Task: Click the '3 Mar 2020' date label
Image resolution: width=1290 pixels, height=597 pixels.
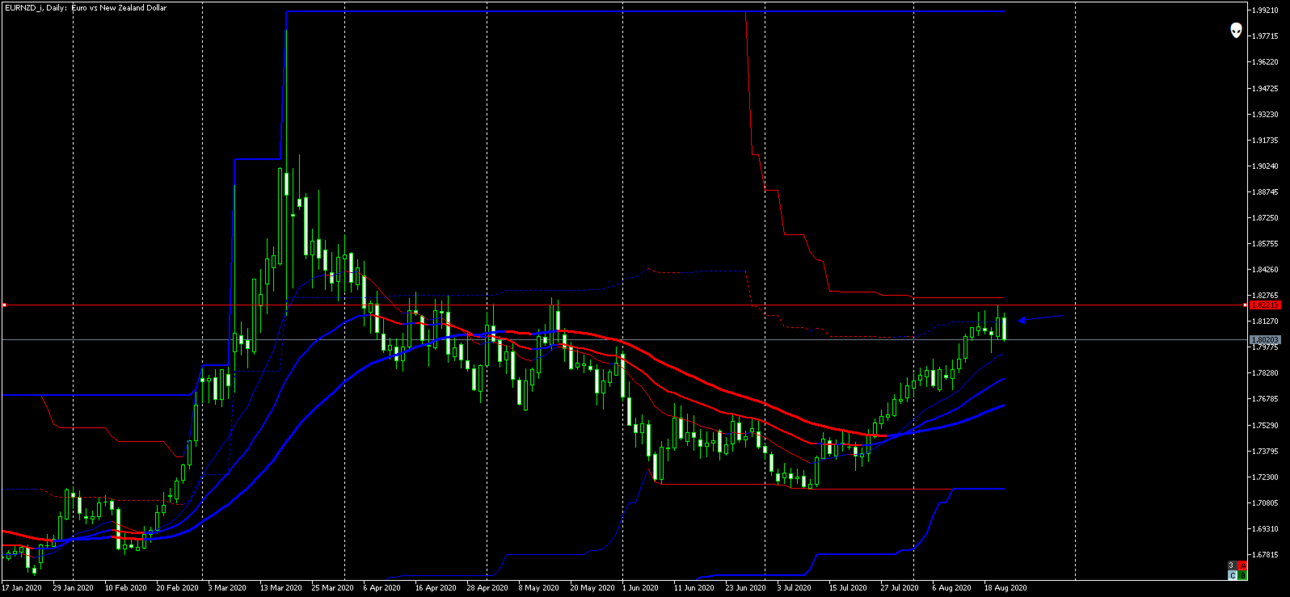Action: [x=227, y=588]
